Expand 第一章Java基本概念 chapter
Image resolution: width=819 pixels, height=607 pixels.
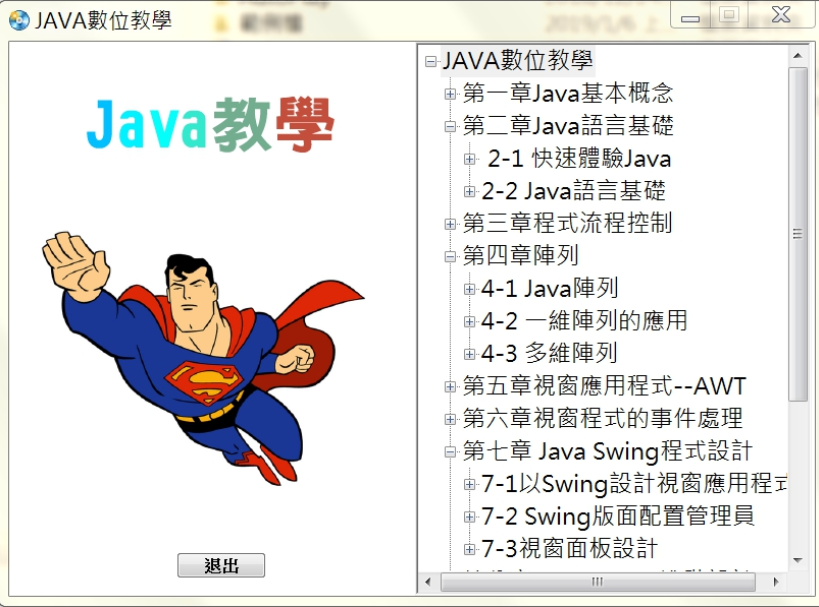click(x=450, y=94)
